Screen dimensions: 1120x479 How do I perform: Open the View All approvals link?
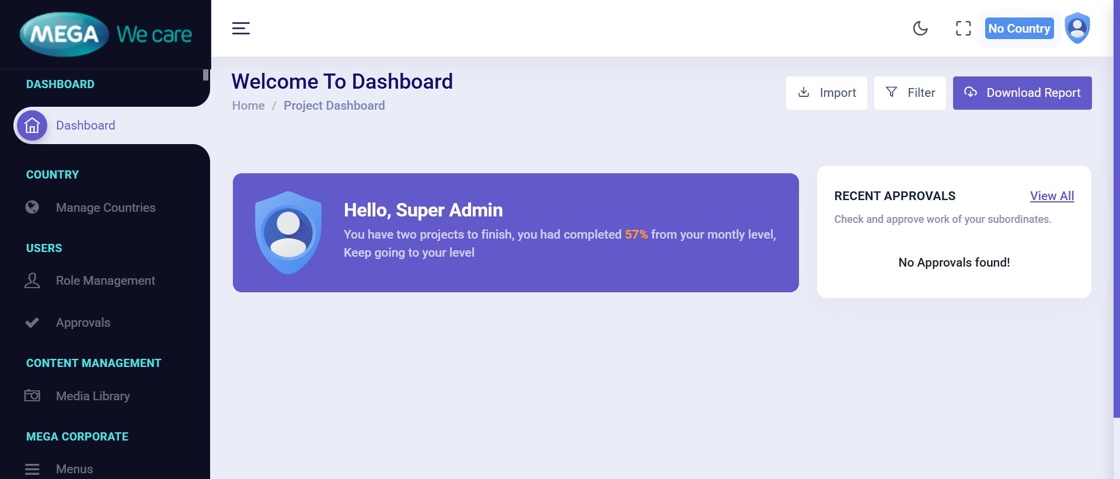pyautogui.click(x=1052, y=196)
